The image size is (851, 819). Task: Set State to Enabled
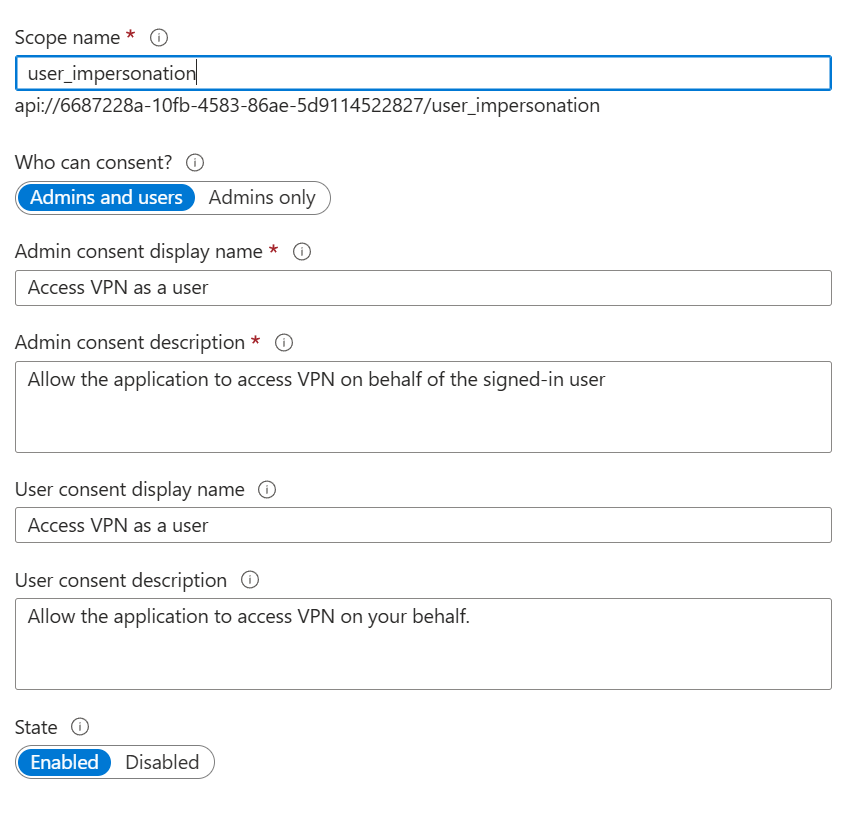point(64,762)
